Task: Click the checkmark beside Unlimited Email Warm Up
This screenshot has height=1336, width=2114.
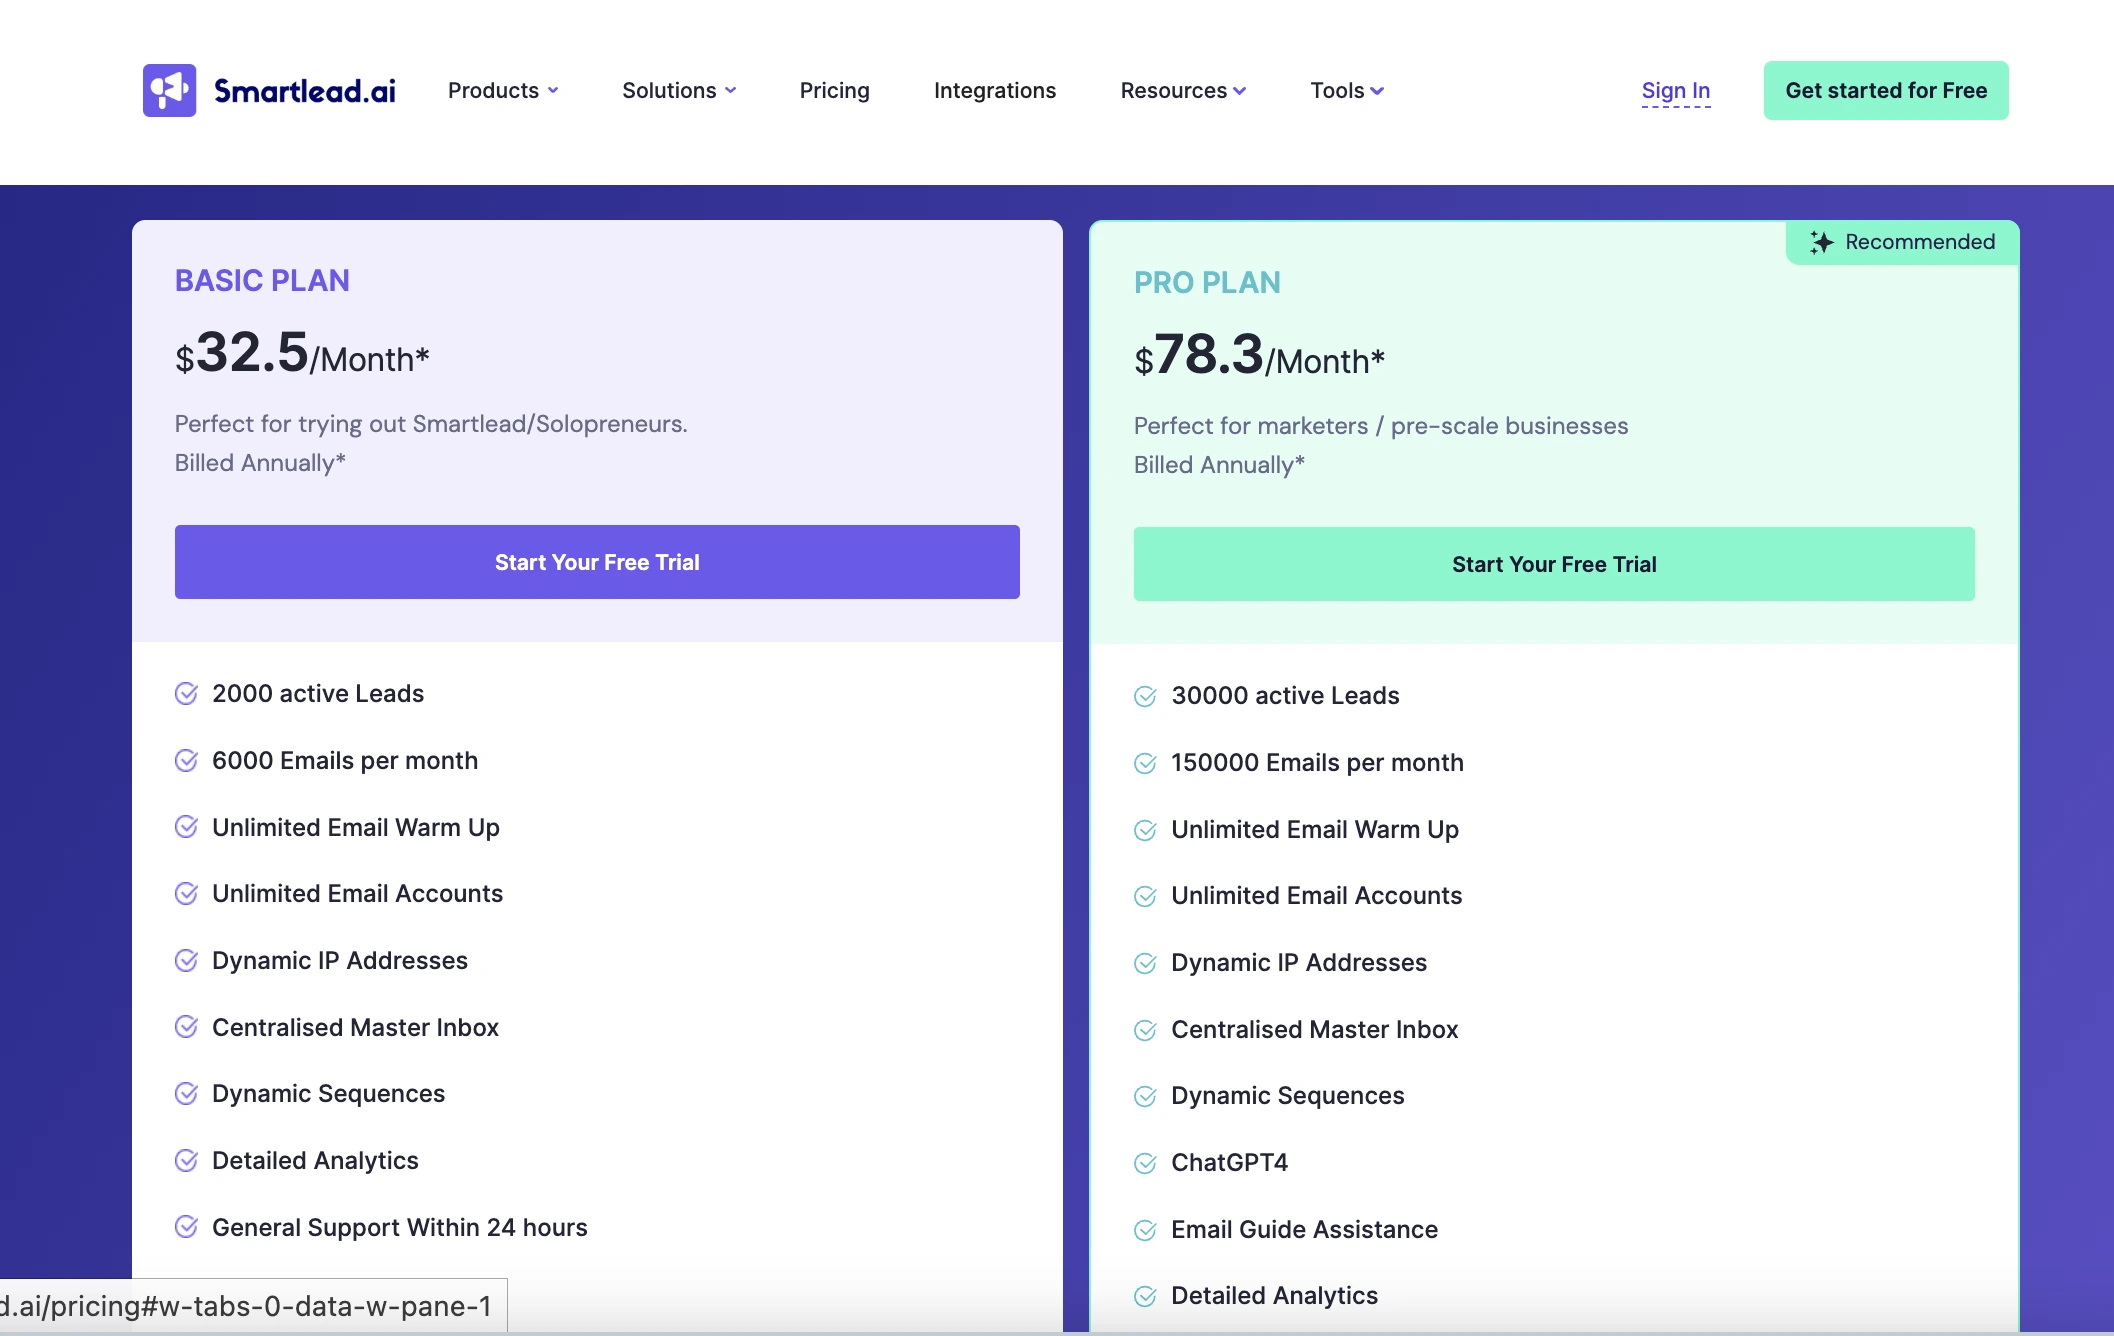Action: [x=186, y=827]
